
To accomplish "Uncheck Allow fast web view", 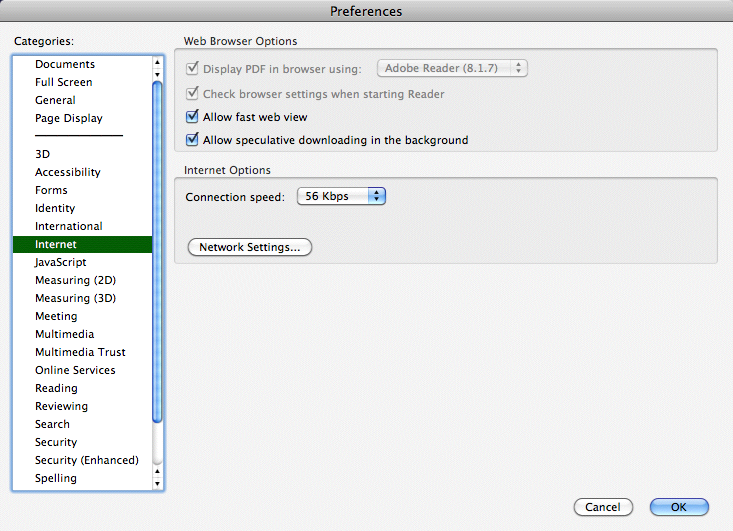I will coord(192,116).
